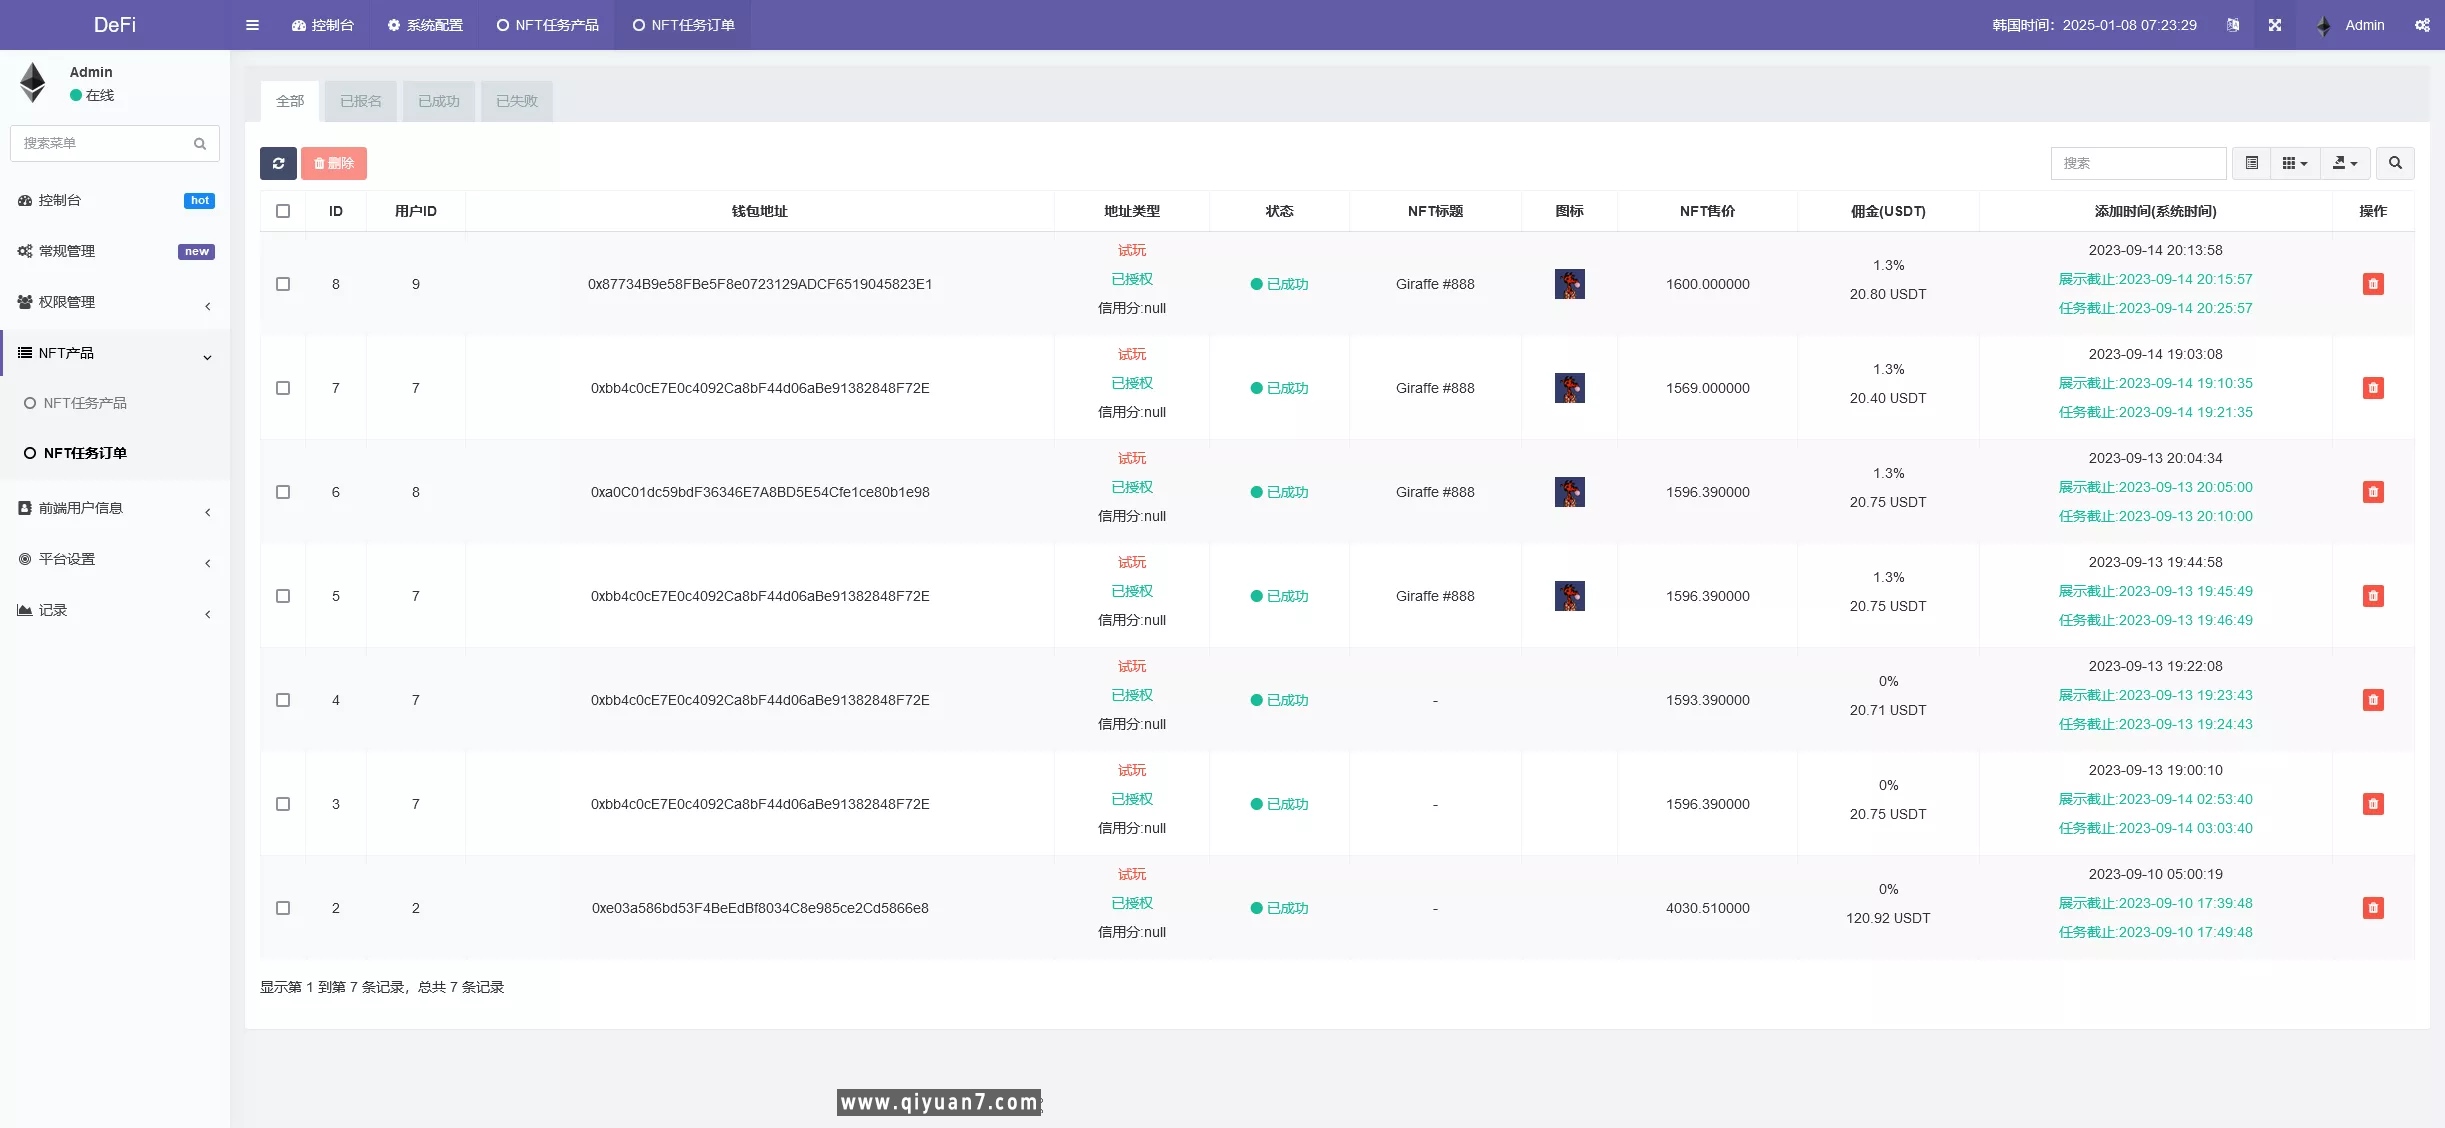
Task: Delete order ID 8 via the red trash icon
Action: (x=2373, y=284)
